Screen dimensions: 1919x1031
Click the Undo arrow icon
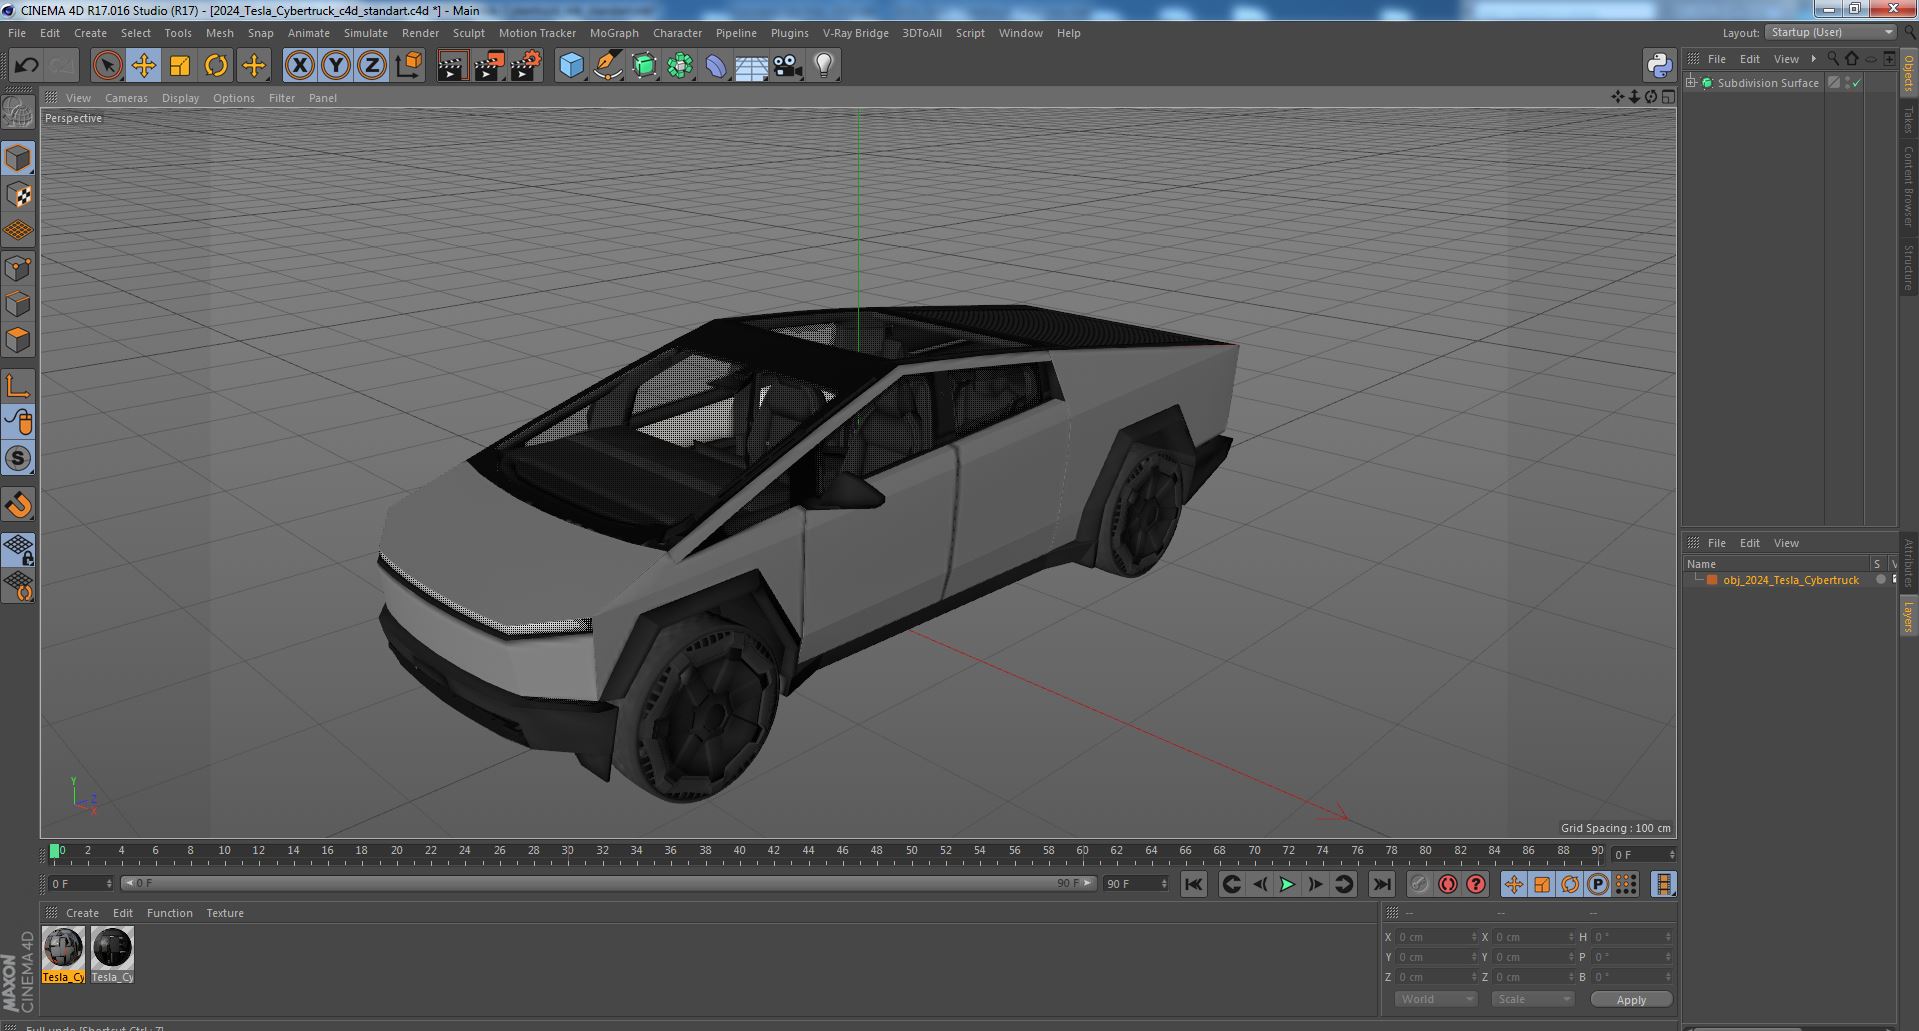coord(26,66)
